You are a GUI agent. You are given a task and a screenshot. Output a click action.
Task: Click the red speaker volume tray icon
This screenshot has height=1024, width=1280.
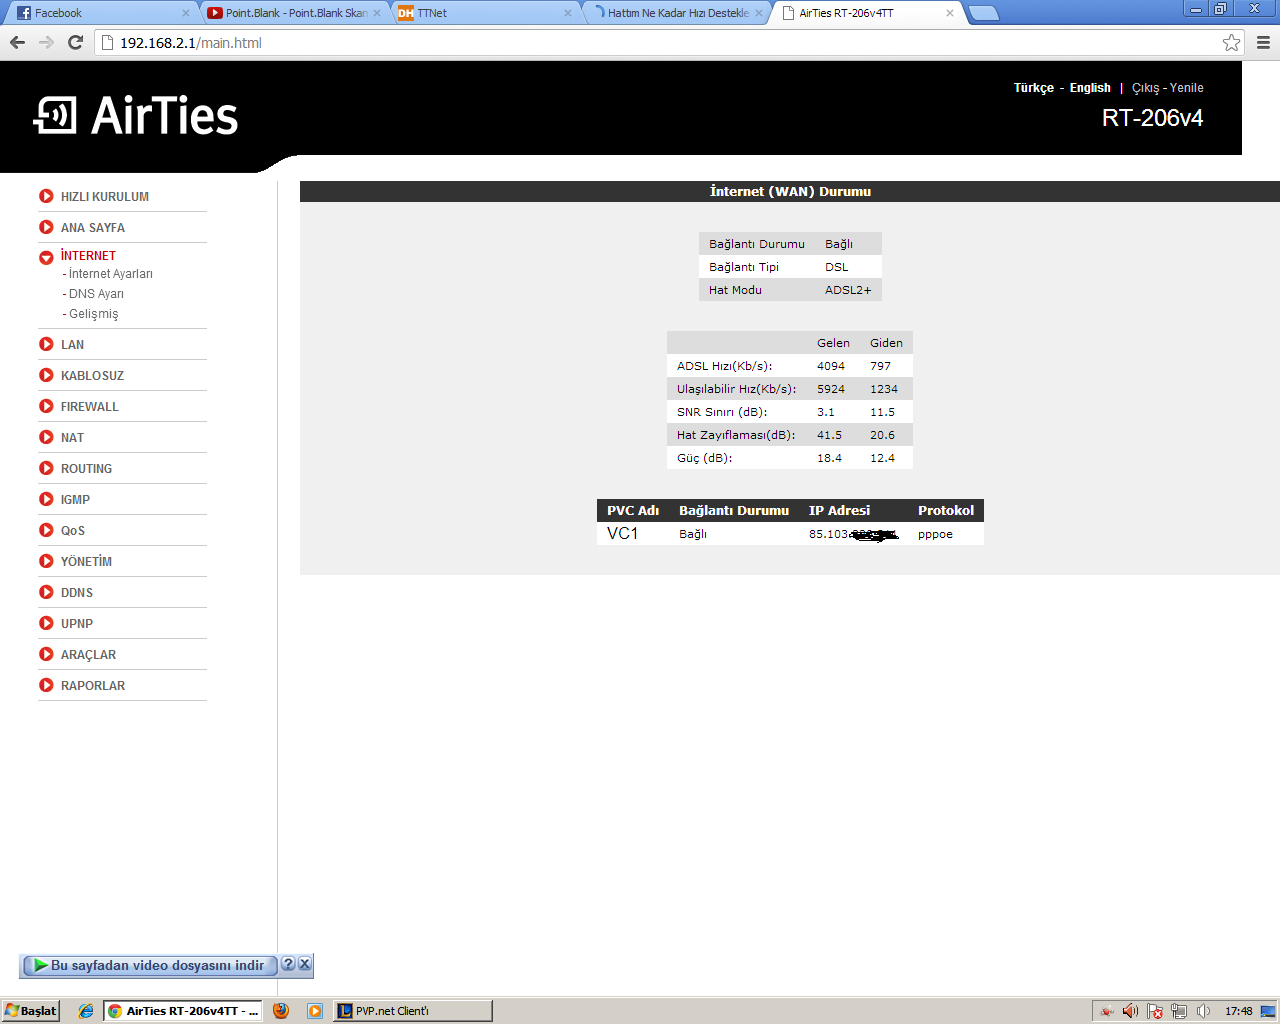tap(1131, 1011)
